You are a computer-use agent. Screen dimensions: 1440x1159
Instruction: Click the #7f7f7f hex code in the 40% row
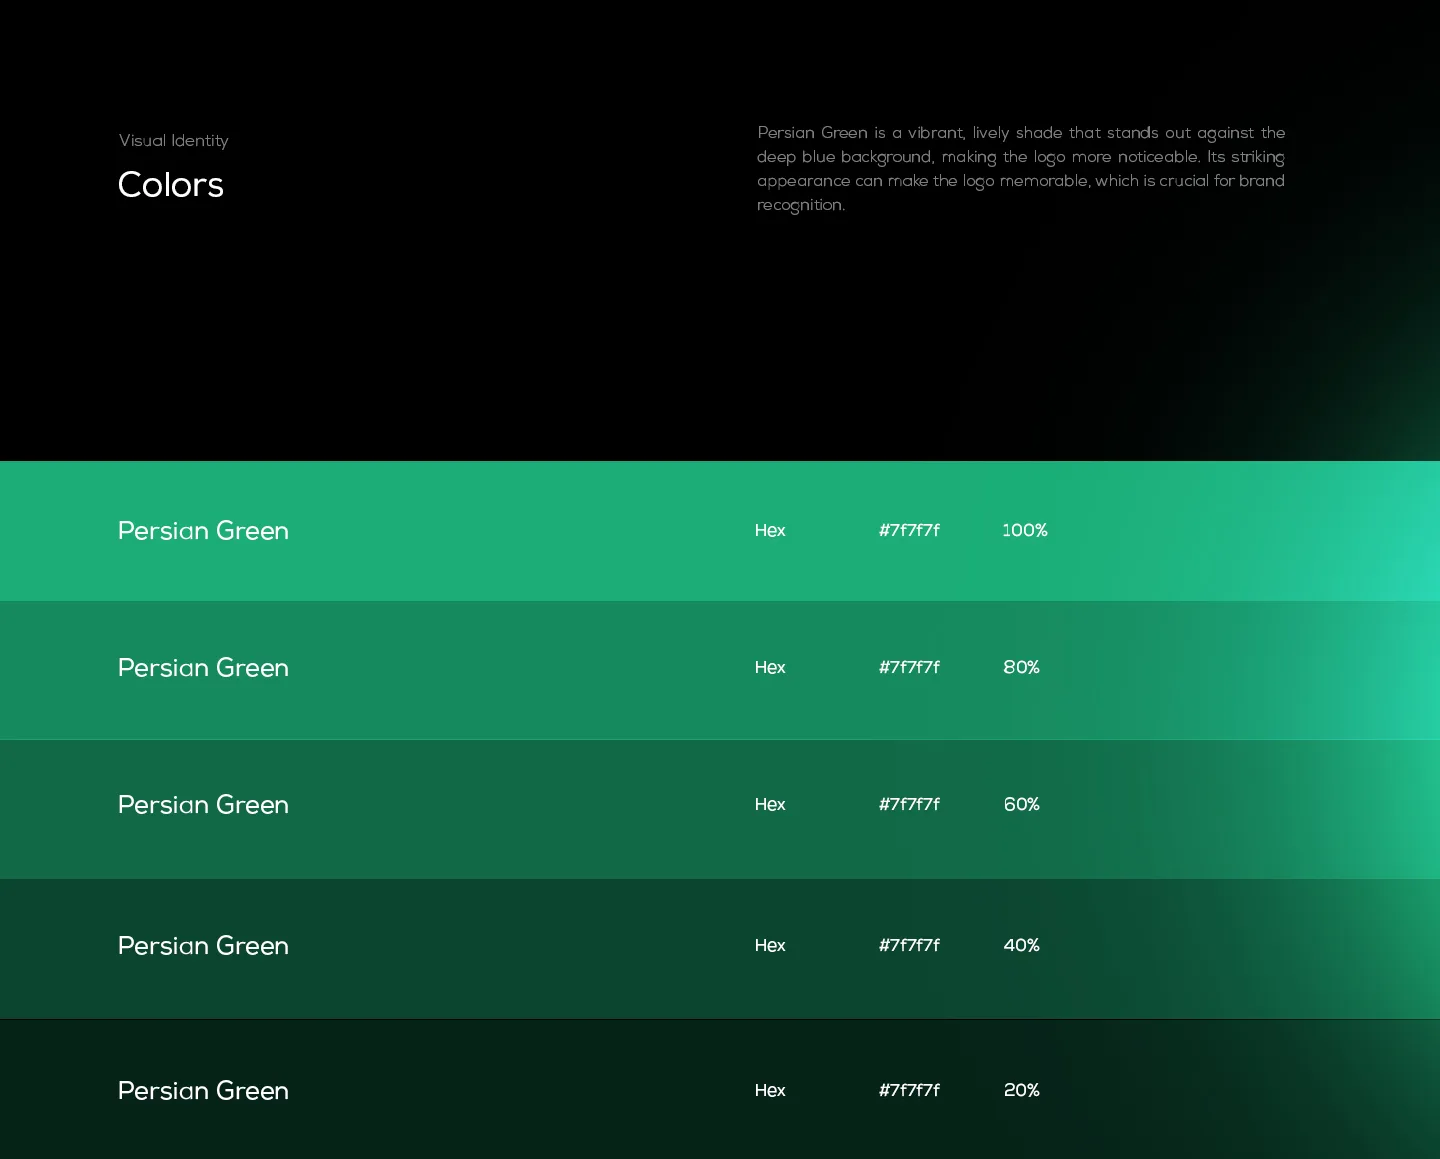(x=909, y=946)
